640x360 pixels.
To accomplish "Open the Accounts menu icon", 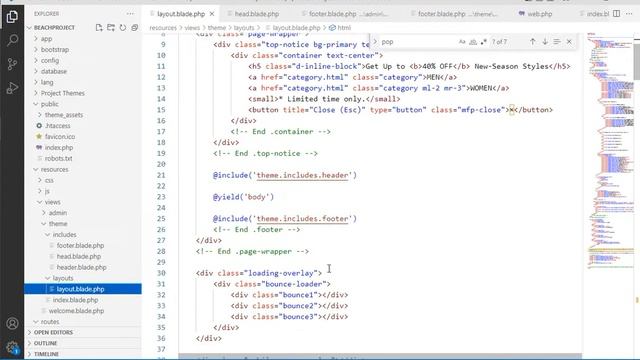I will [12, 323].
